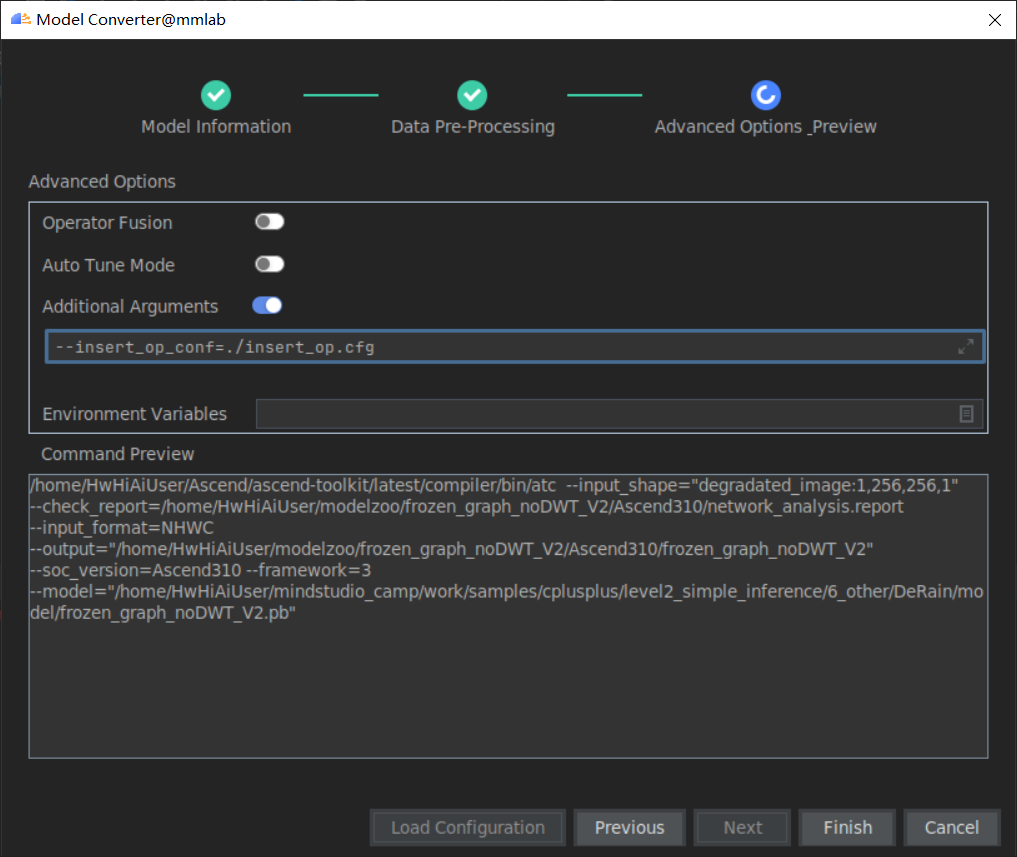Click the greyed-out Next button
The image size is (1017, 857).
[x=743, y=828]
